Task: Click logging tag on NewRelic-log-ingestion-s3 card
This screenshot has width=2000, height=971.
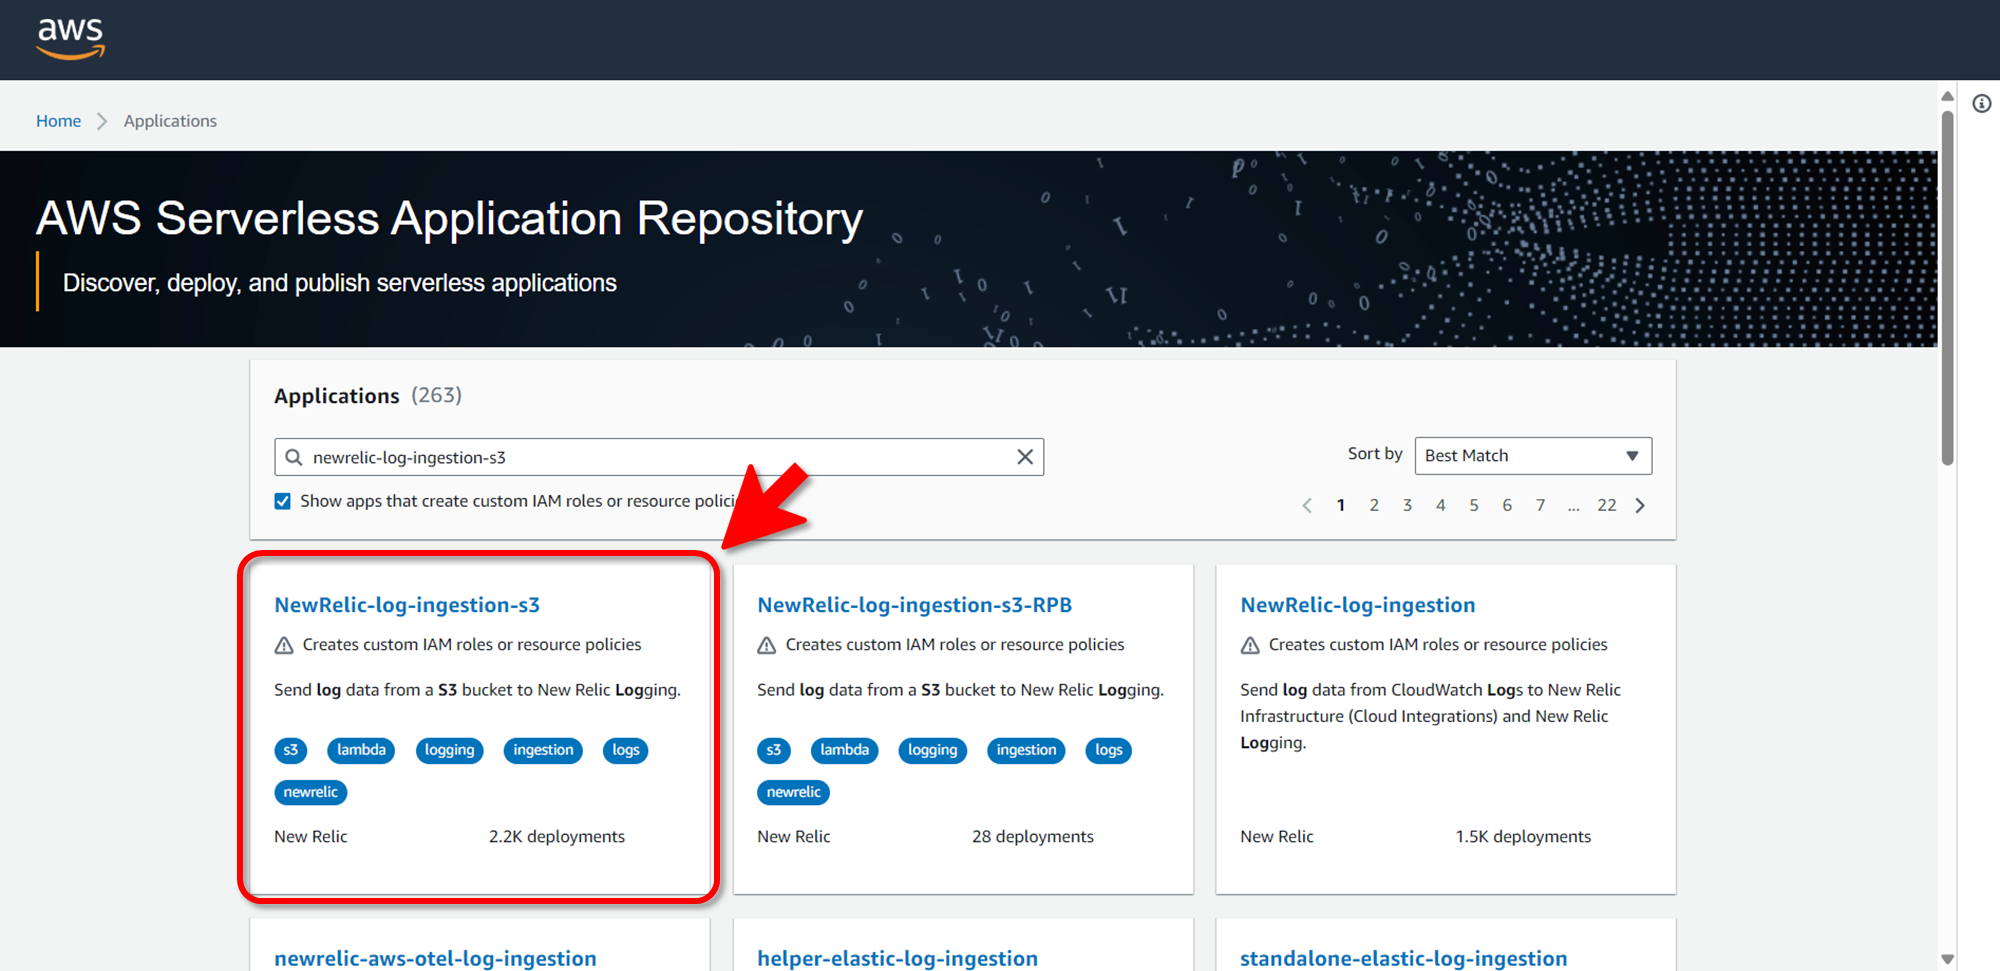Action: (449, 750)
